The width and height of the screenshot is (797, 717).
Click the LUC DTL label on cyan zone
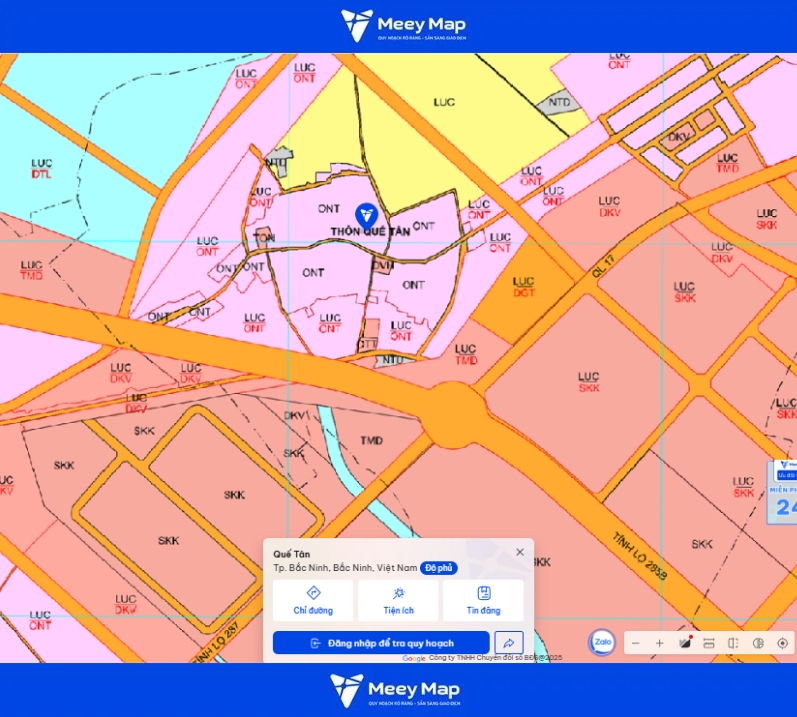41,169
